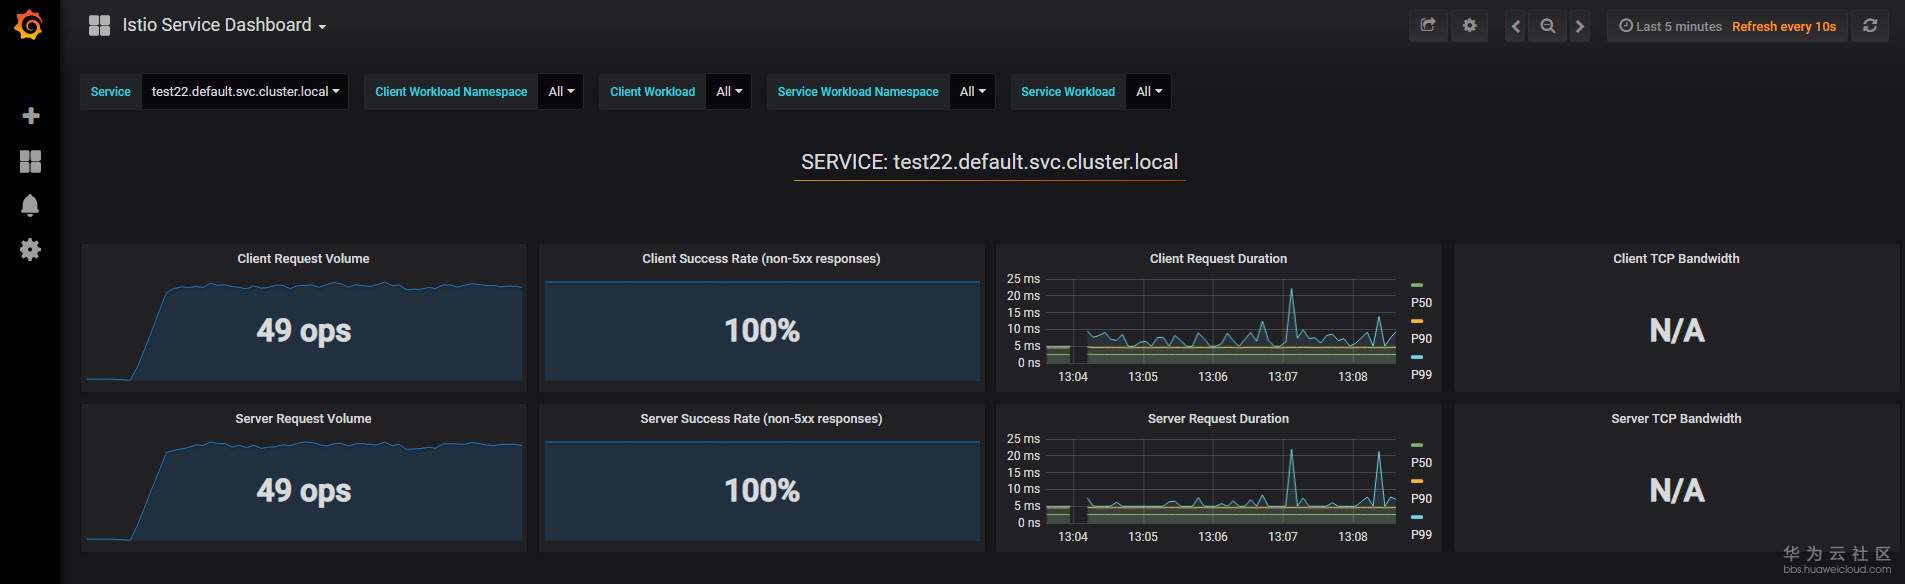
Task: Click the 100% value in Client Success Rate
Action: click(762, 330)
